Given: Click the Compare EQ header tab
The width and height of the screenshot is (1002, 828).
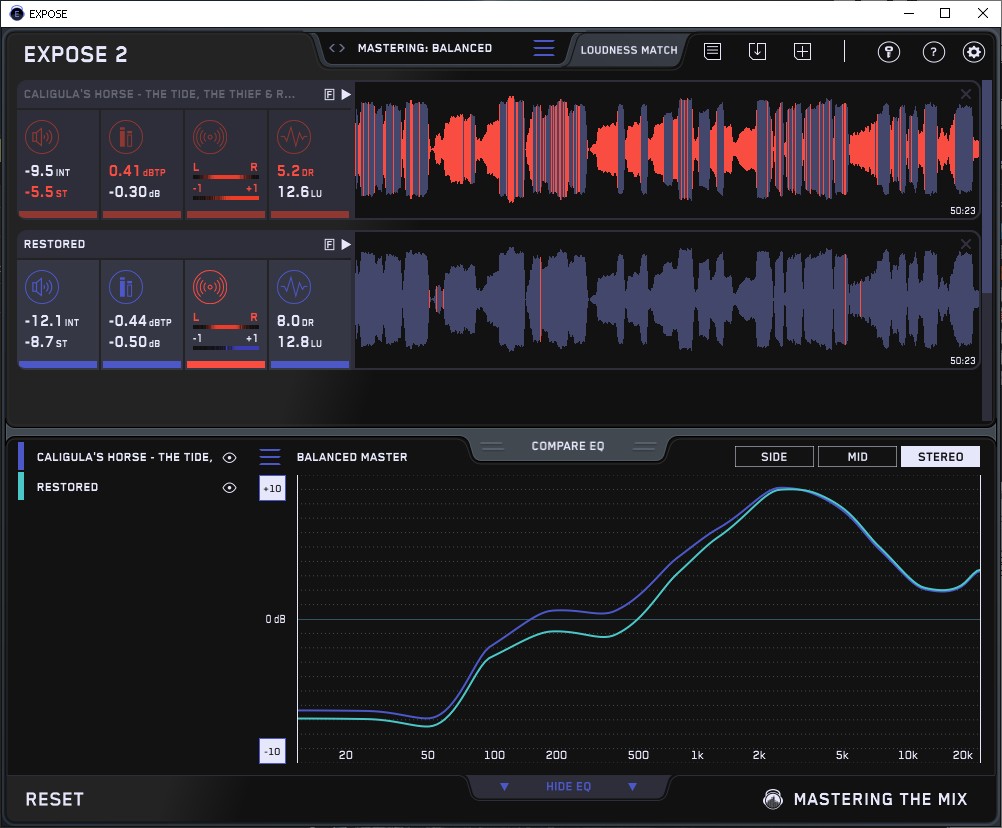Looking at the screenshot, I should coord(567,446).
